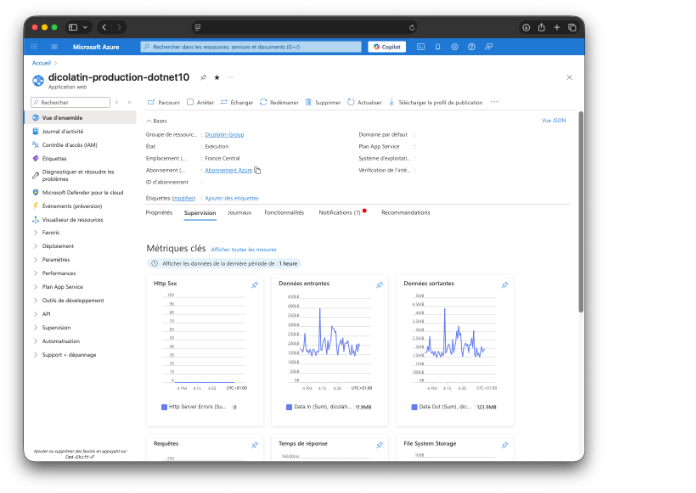
Task: Change the 1 heure time range filter
Action: click(224, 264)
